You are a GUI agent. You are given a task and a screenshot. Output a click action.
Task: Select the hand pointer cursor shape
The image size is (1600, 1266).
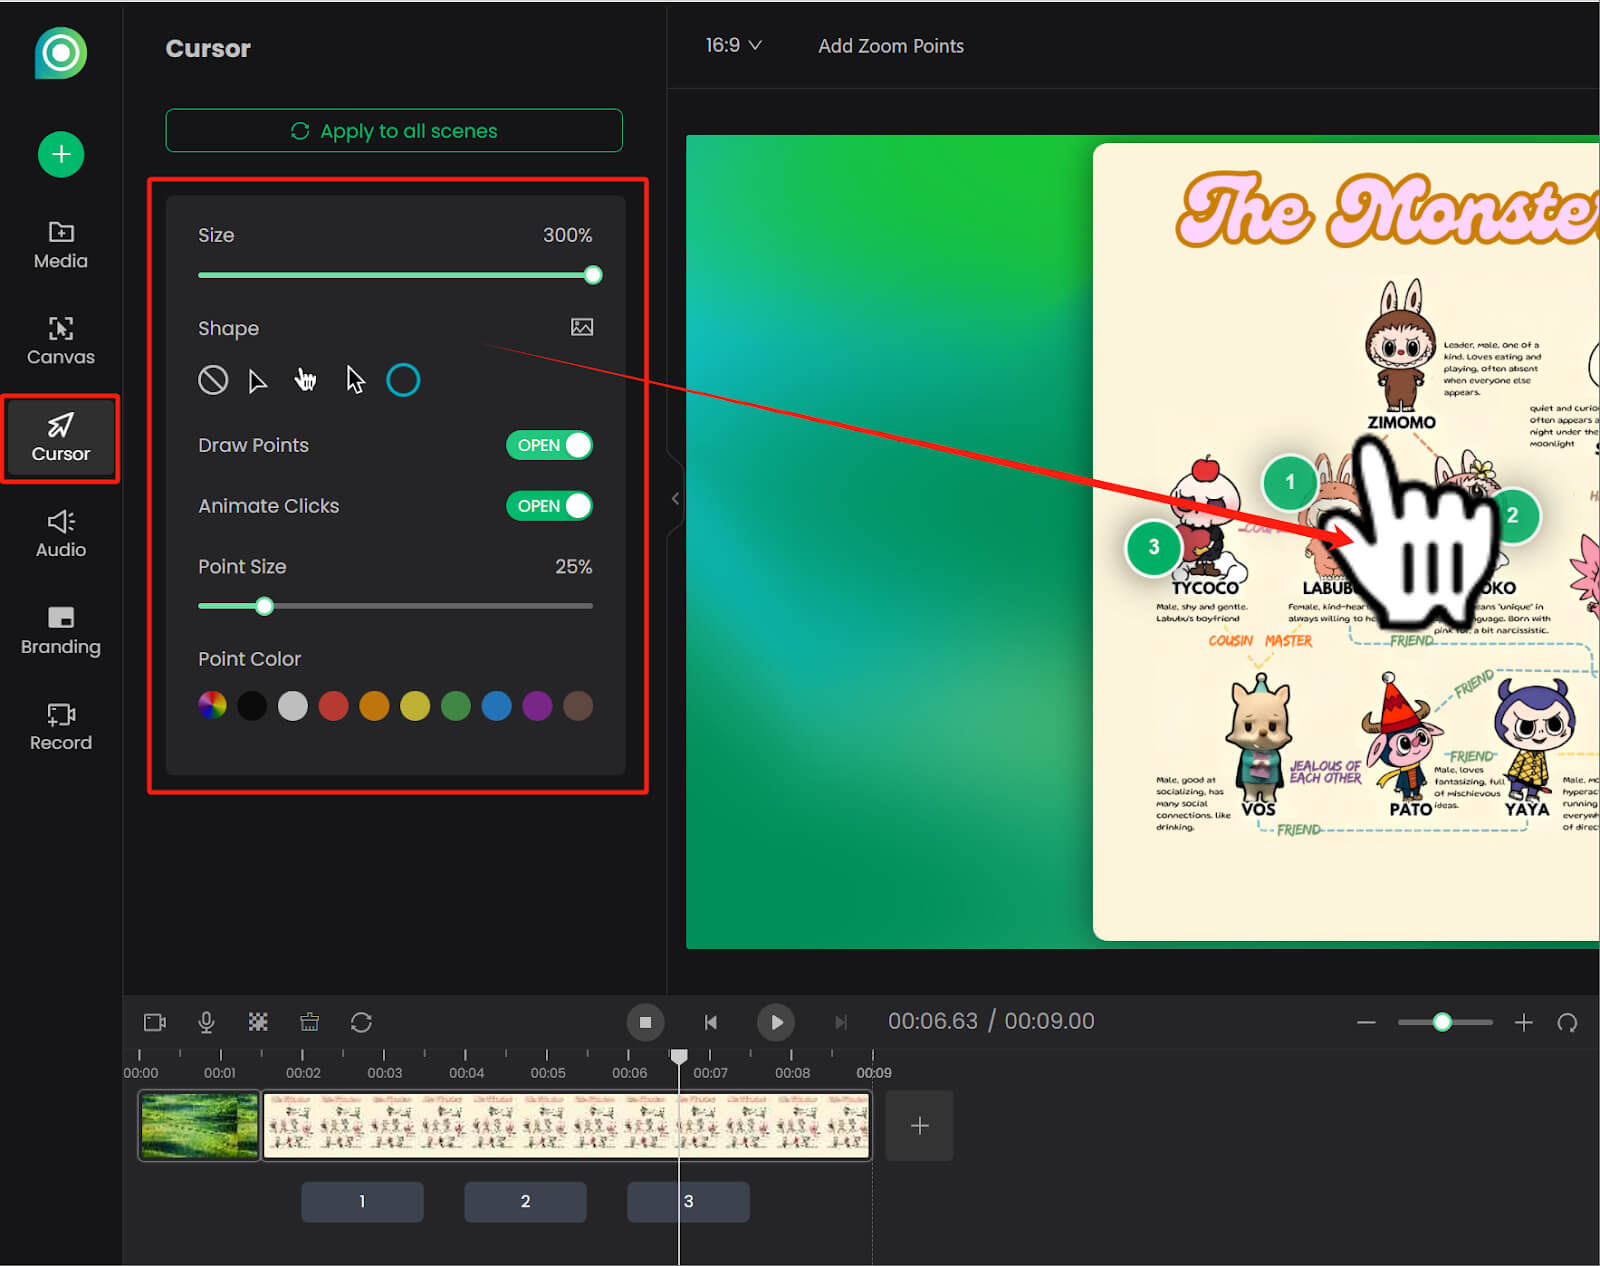(305, 380)
